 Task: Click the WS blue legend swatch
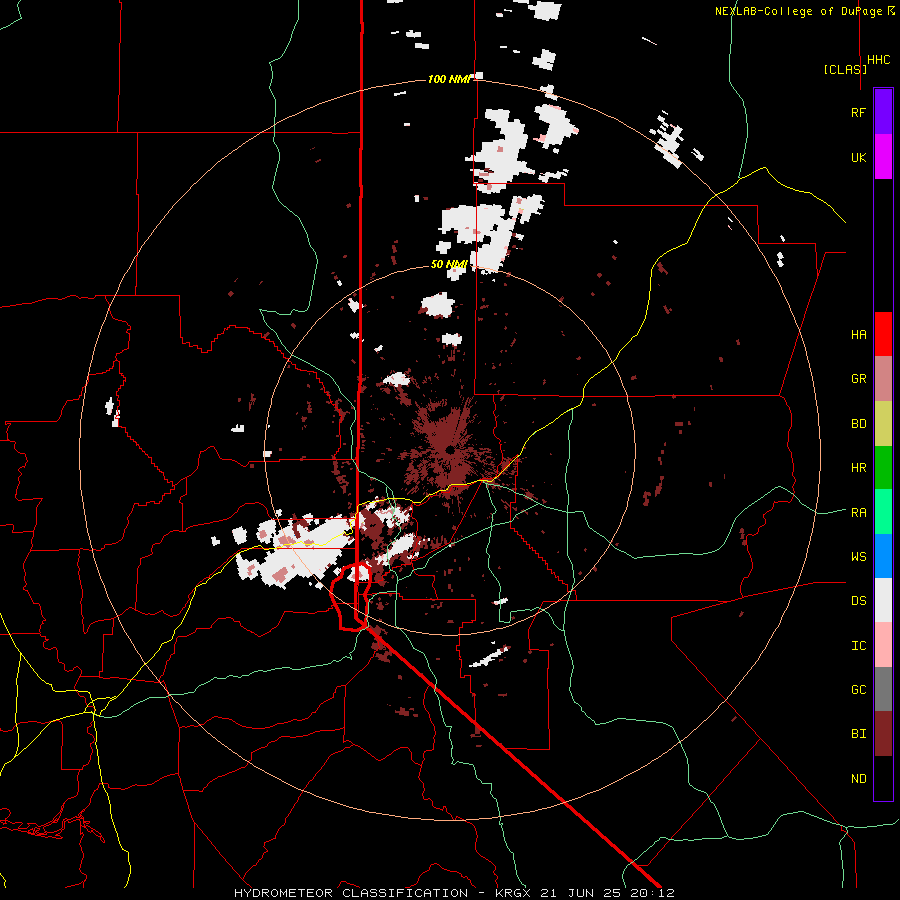click(883, 556)
